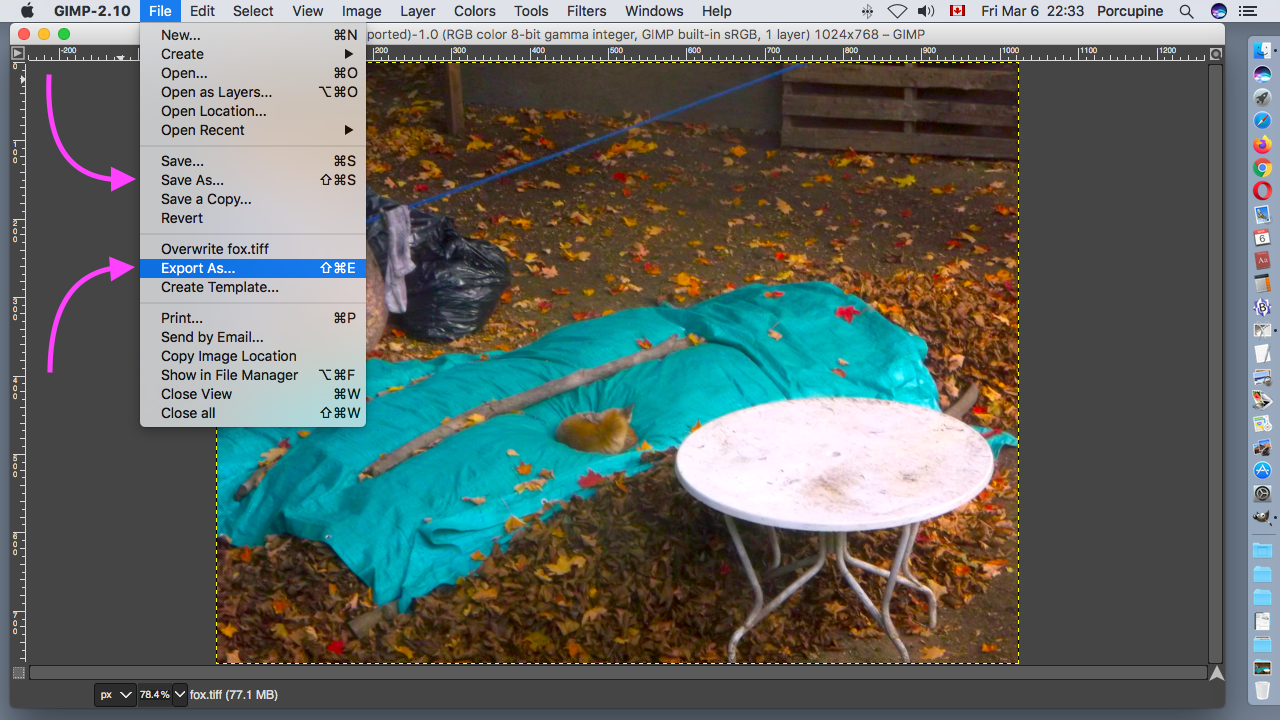The image size is (1280, 720).
Task: Open Chrome from the Dock
Action: 1262,167
